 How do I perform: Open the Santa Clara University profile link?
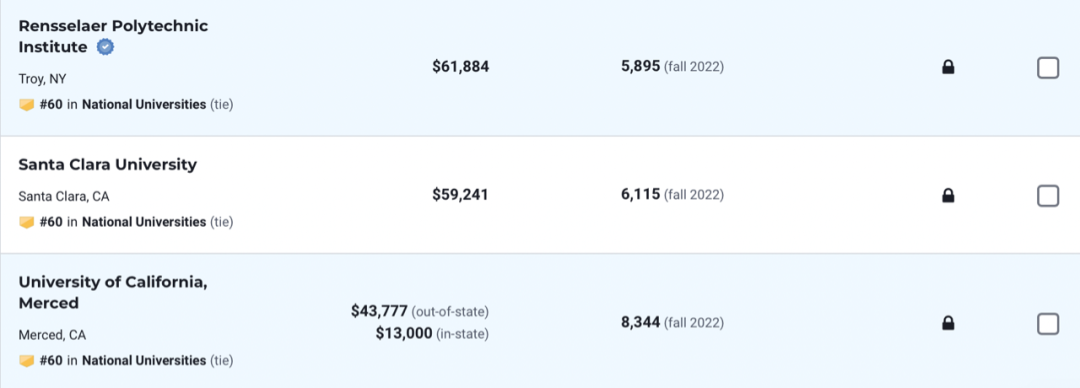(107, 165)
